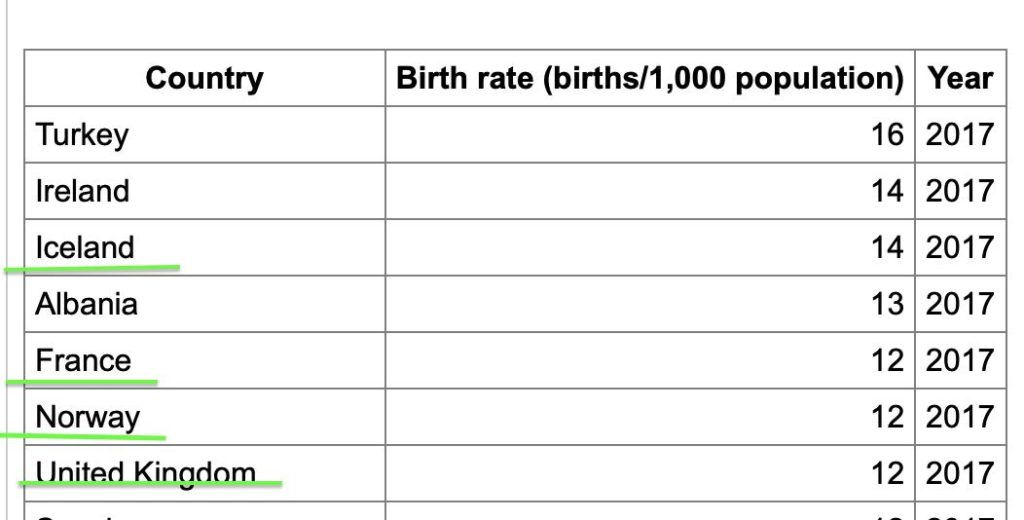Click the Year column header
Screen dimensions: 1024x520
tap(961, 78)
